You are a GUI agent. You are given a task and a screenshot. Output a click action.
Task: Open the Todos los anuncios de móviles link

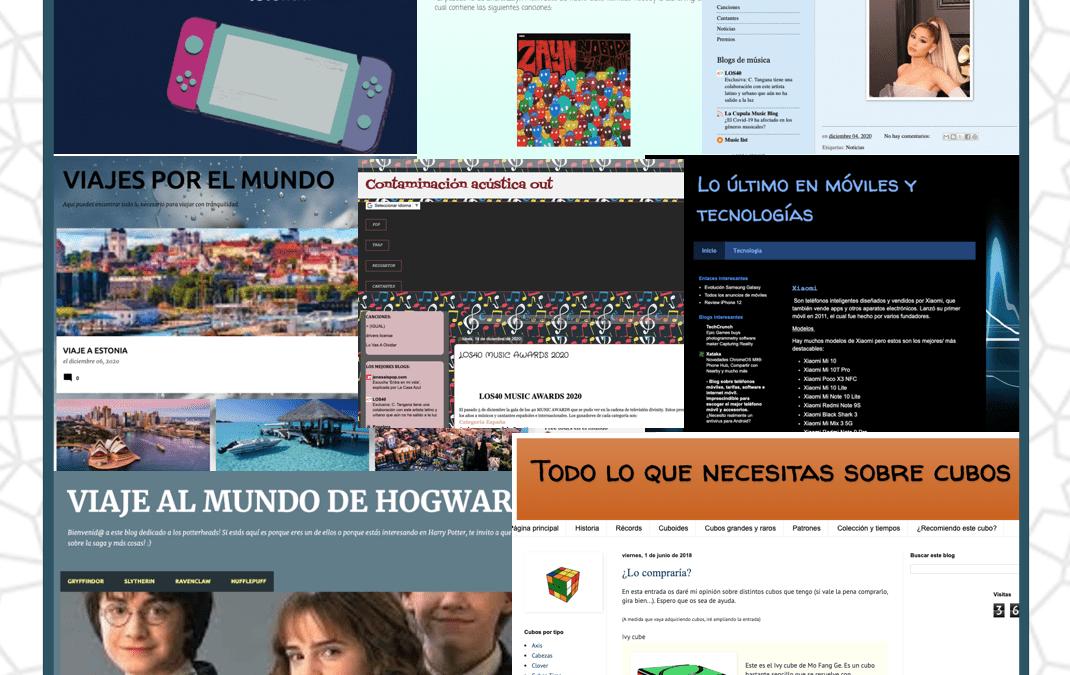click(736, 295)
